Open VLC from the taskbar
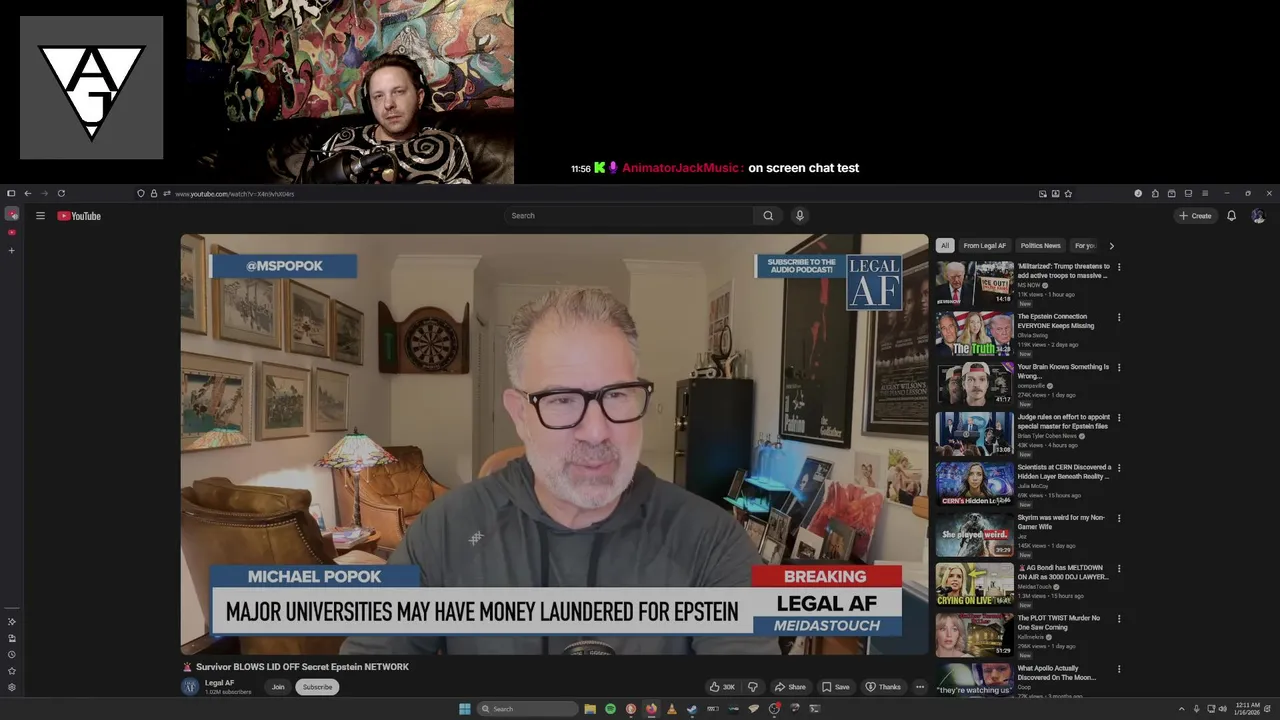Image resolution: width=1280 pixels, height=720 pixels. [671, 709]
